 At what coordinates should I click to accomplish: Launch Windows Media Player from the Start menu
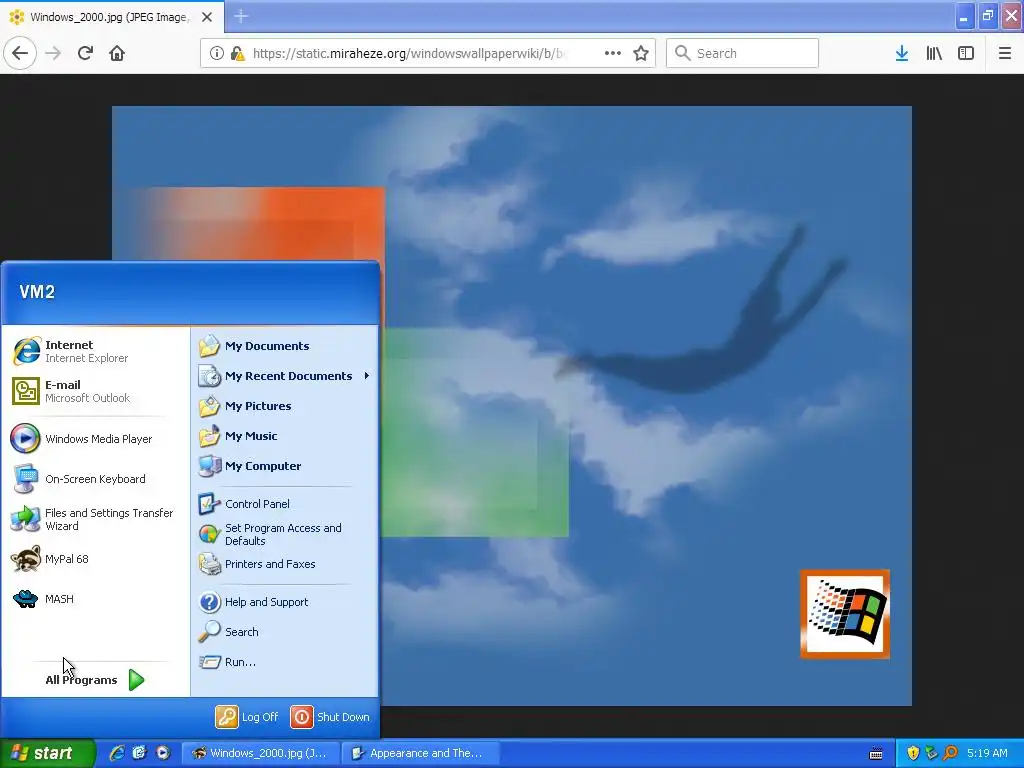tap(95, 439)
